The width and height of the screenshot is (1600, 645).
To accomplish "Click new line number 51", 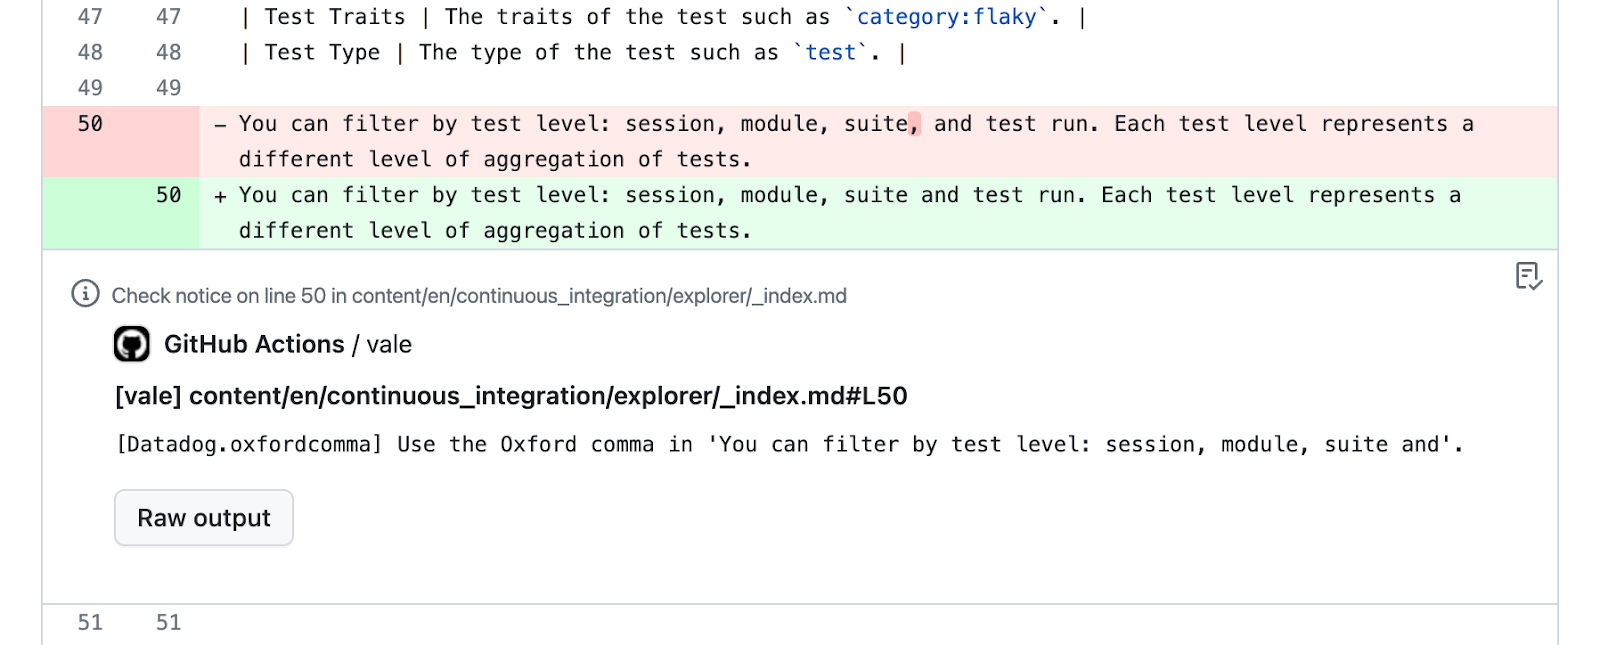I will point(168,623).
